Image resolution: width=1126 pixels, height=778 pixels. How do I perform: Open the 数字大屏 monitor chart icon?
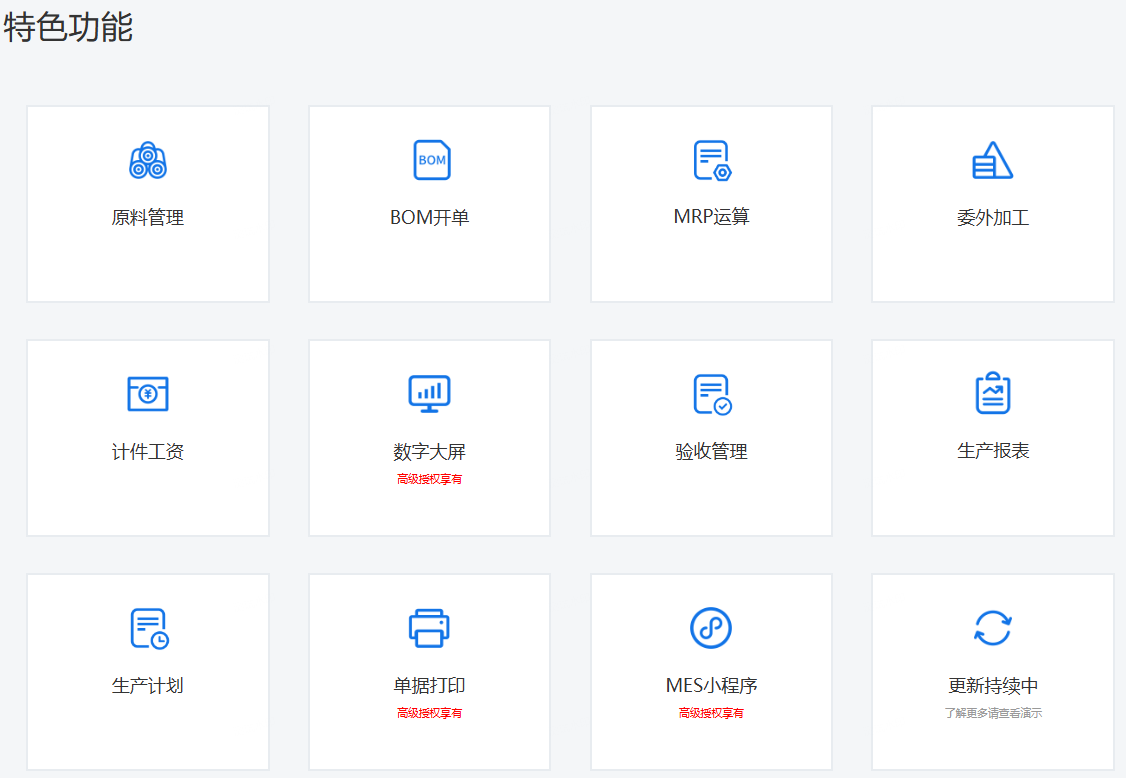point(429,394)
